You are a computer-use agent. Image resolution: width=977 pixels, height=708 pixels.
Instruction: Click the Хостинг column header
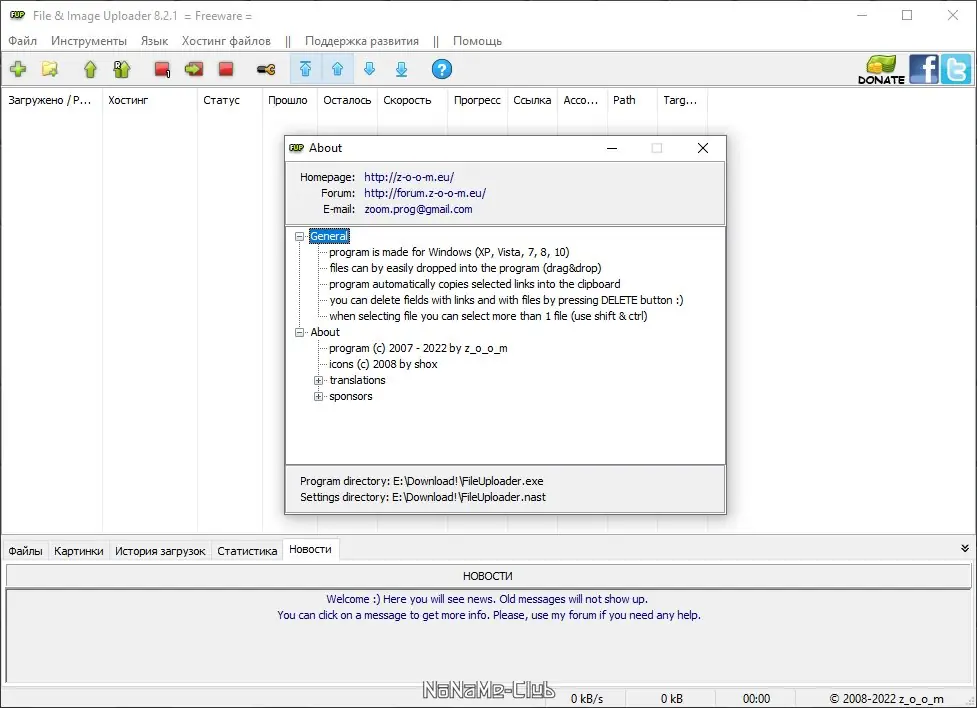[150, 100]
